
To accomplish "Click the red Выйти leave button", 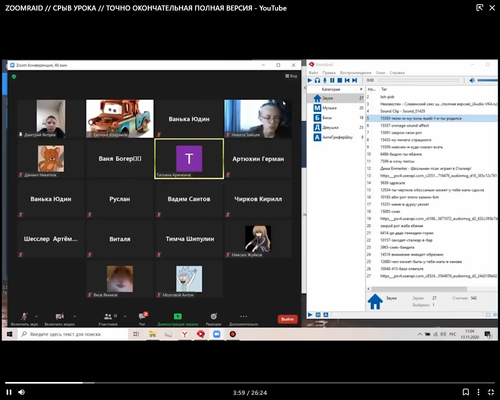I will tap(287, 319).
